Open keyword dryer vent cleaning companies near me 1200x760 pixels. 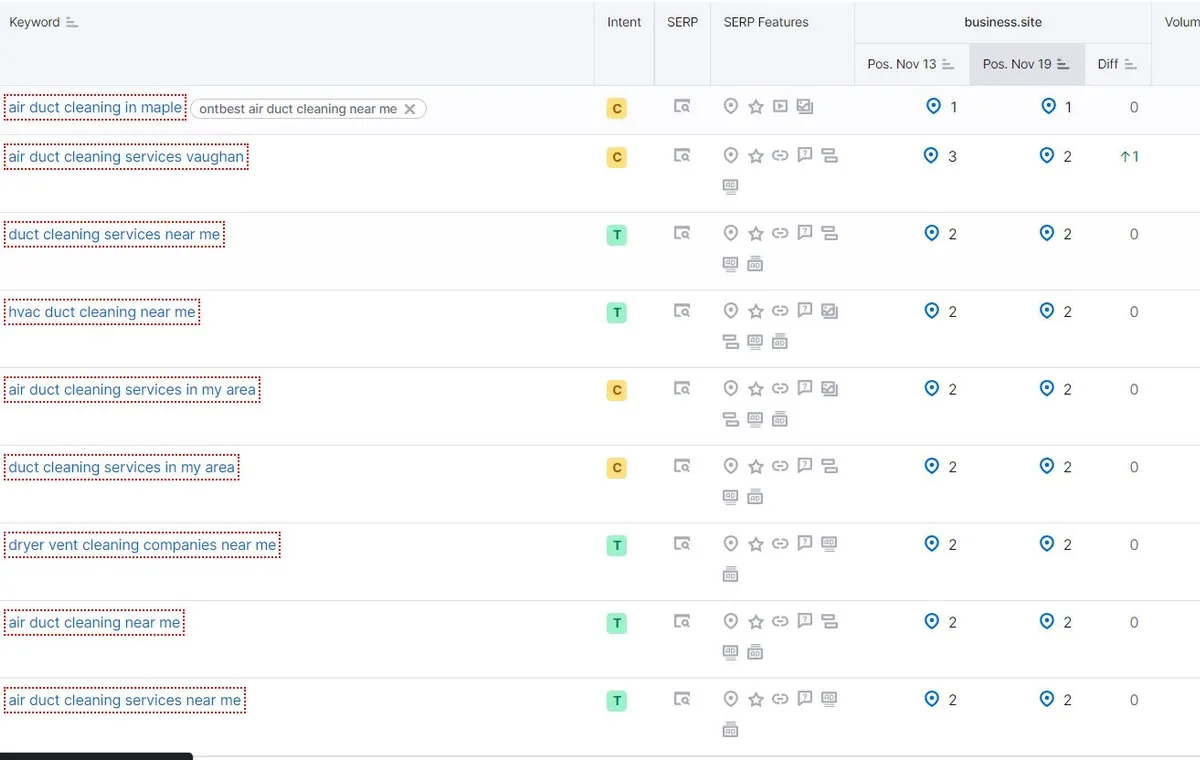pyautogui.click(x=142, y=545)
